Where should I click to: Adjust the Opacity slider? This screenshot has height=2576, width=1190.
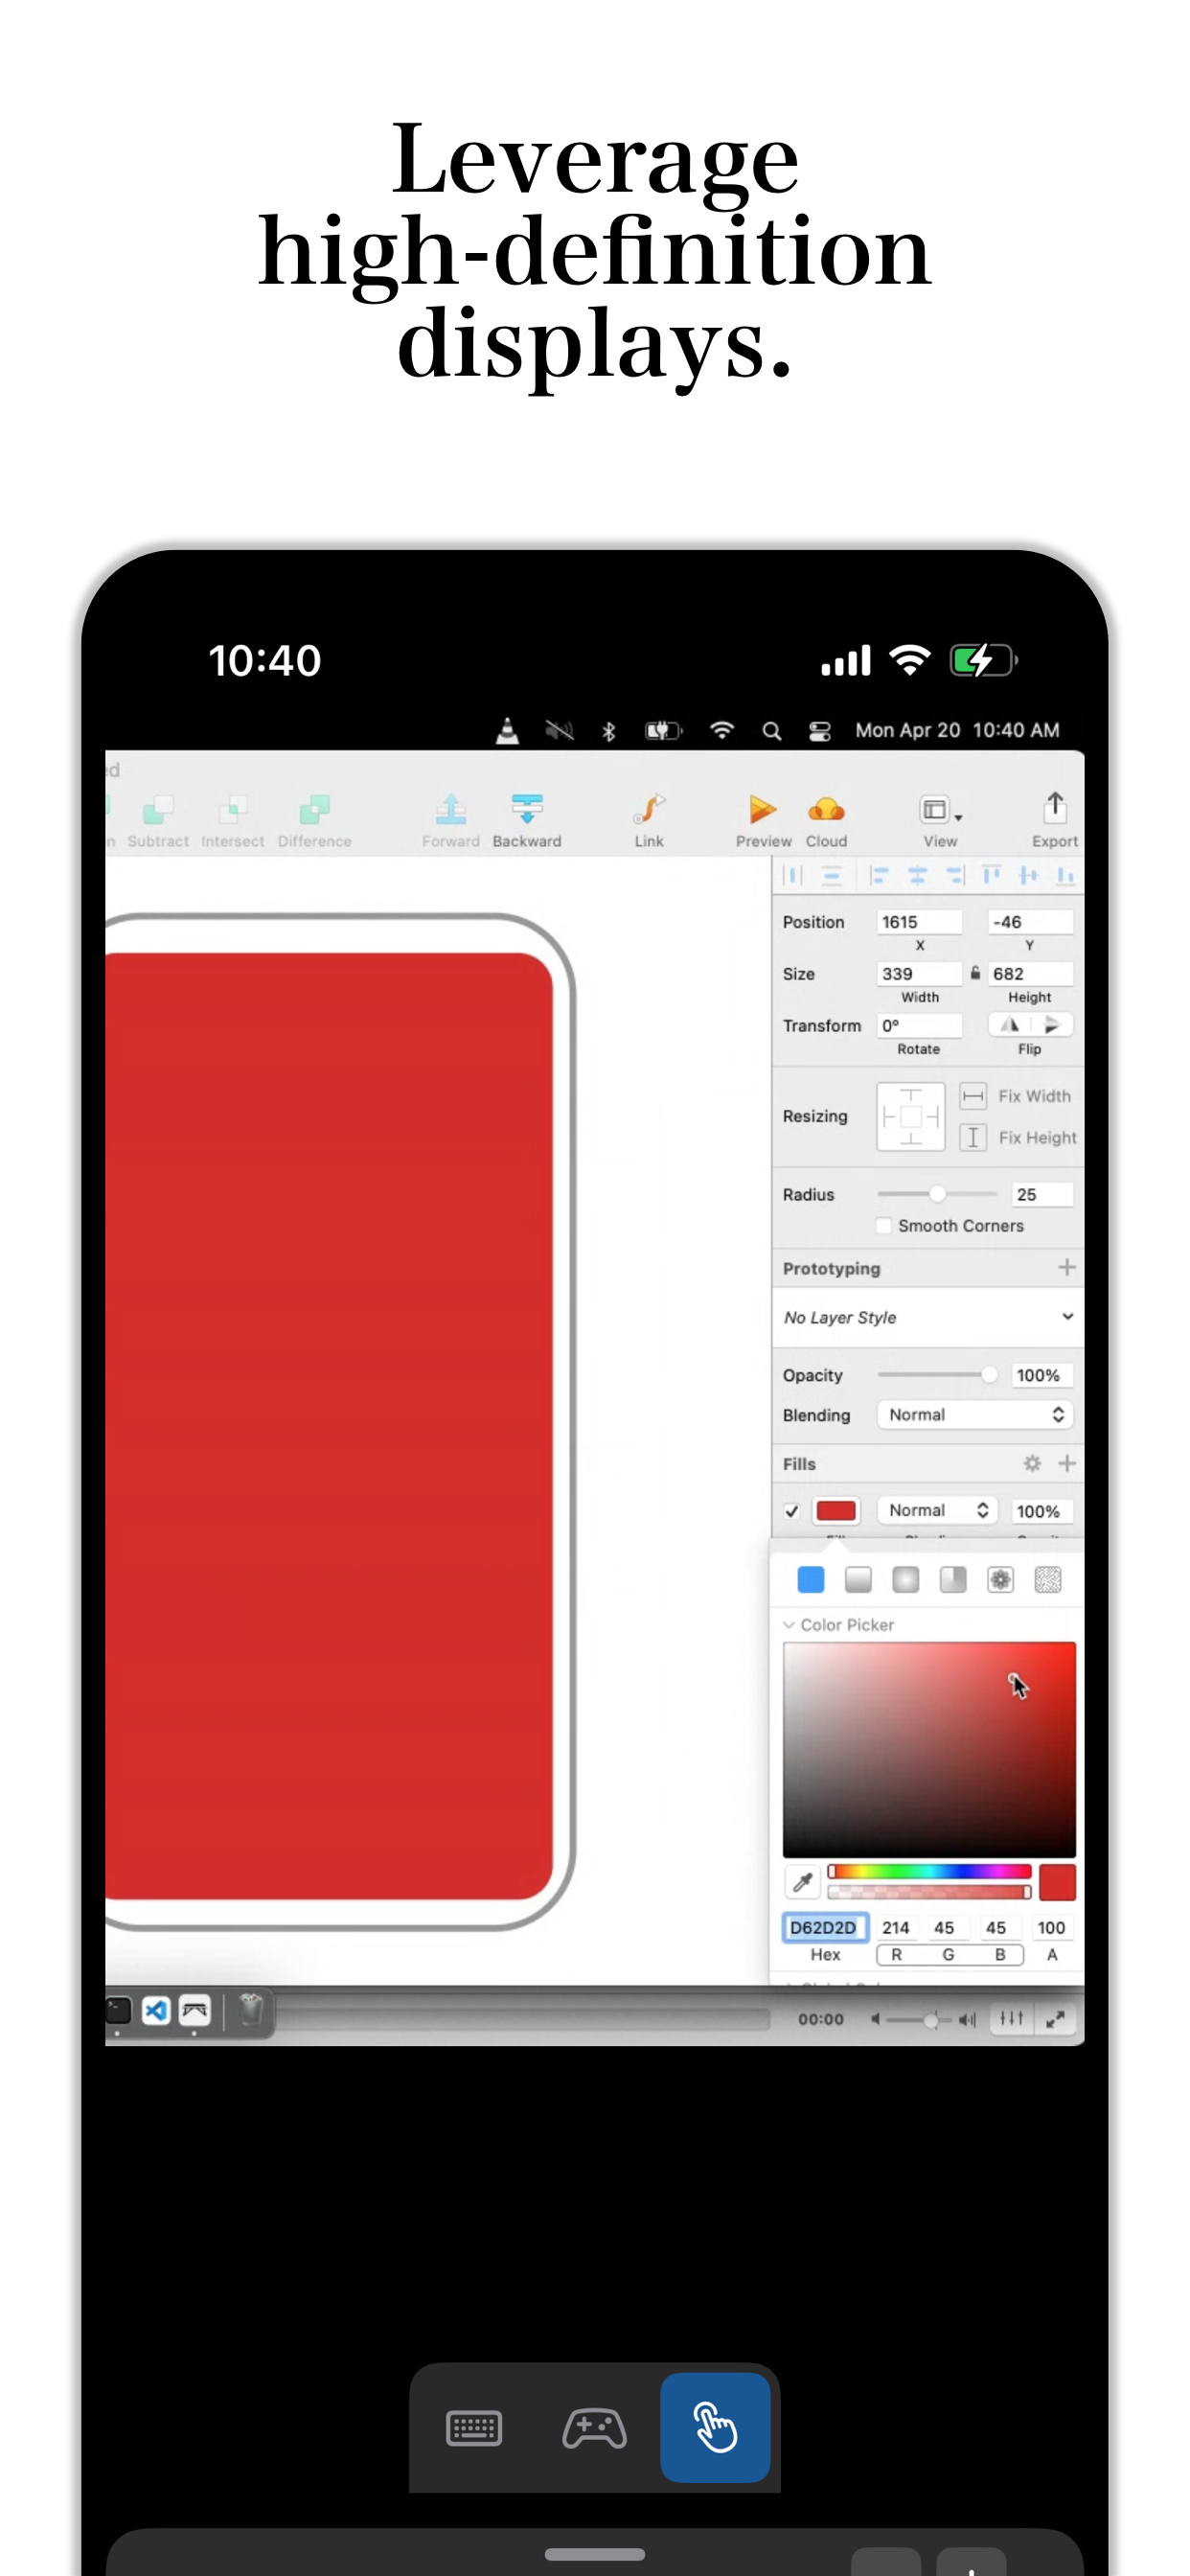click(937, 1375)
